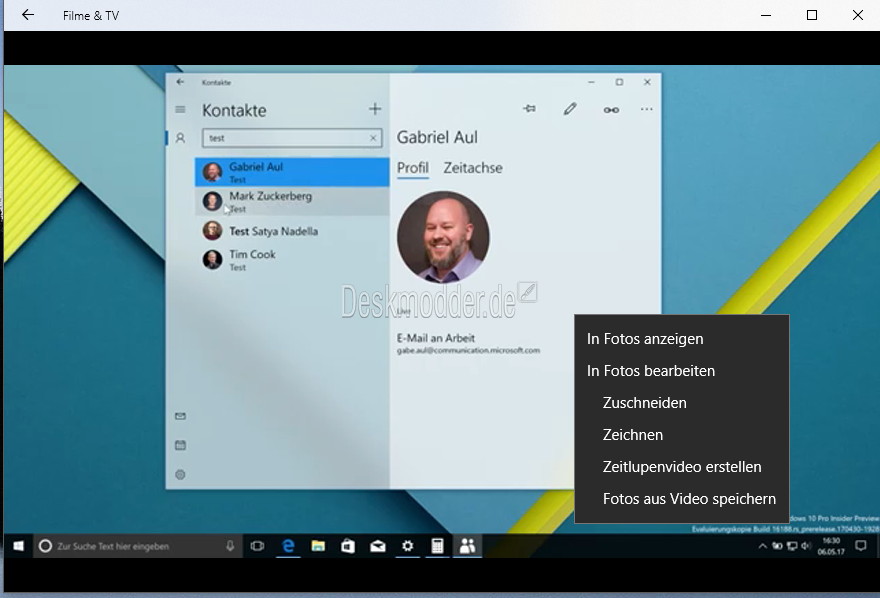Screen dimensions: 880x598
Task: Choose Zeitlupenvideo erstellen
Action: pos(682,467)
